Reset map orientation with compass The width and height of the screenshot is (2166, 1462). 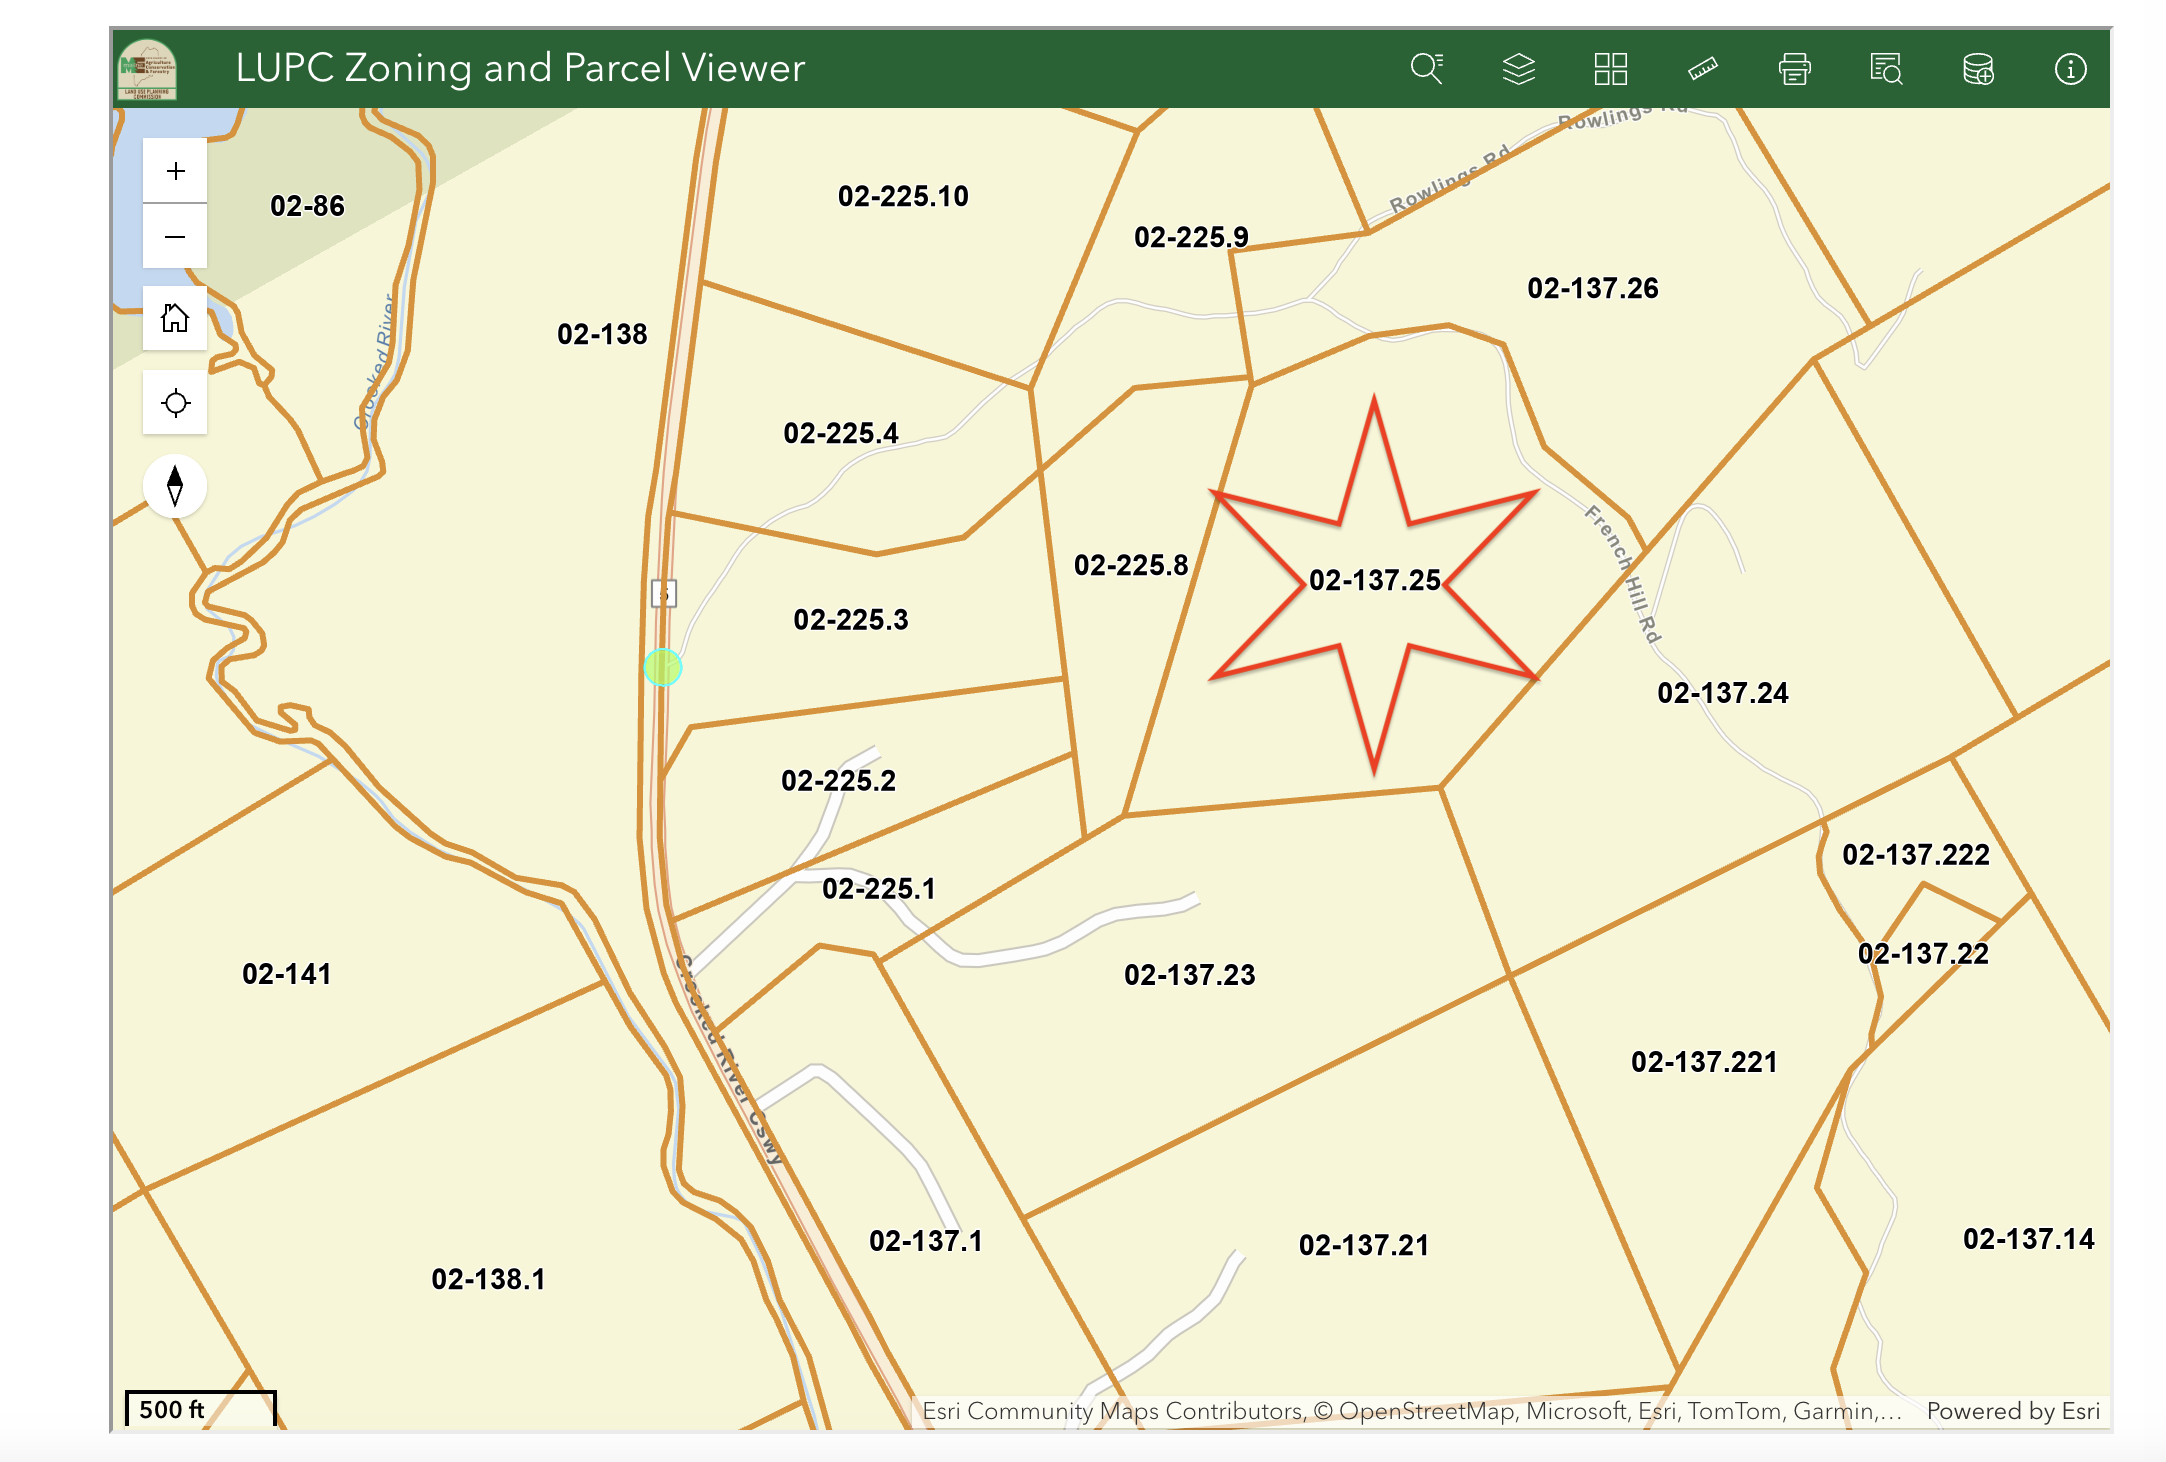tap(175, 486)
